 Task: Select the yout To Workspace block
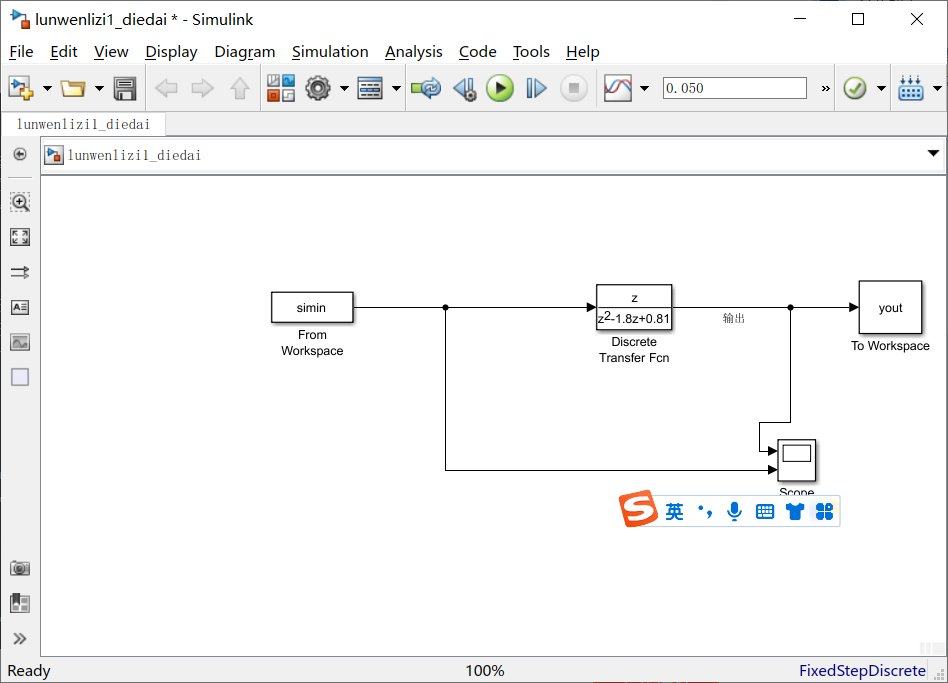891,307
